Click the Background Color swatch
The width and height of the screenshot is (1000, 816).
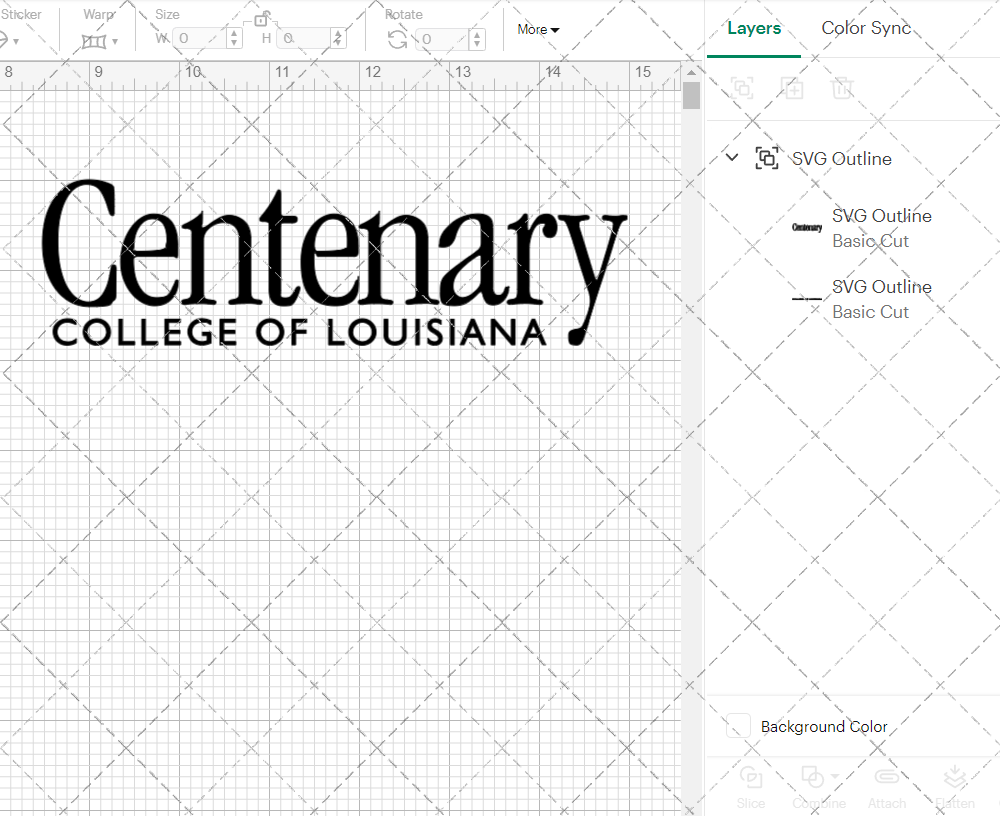pyautogui.click(x=737, y=727)
